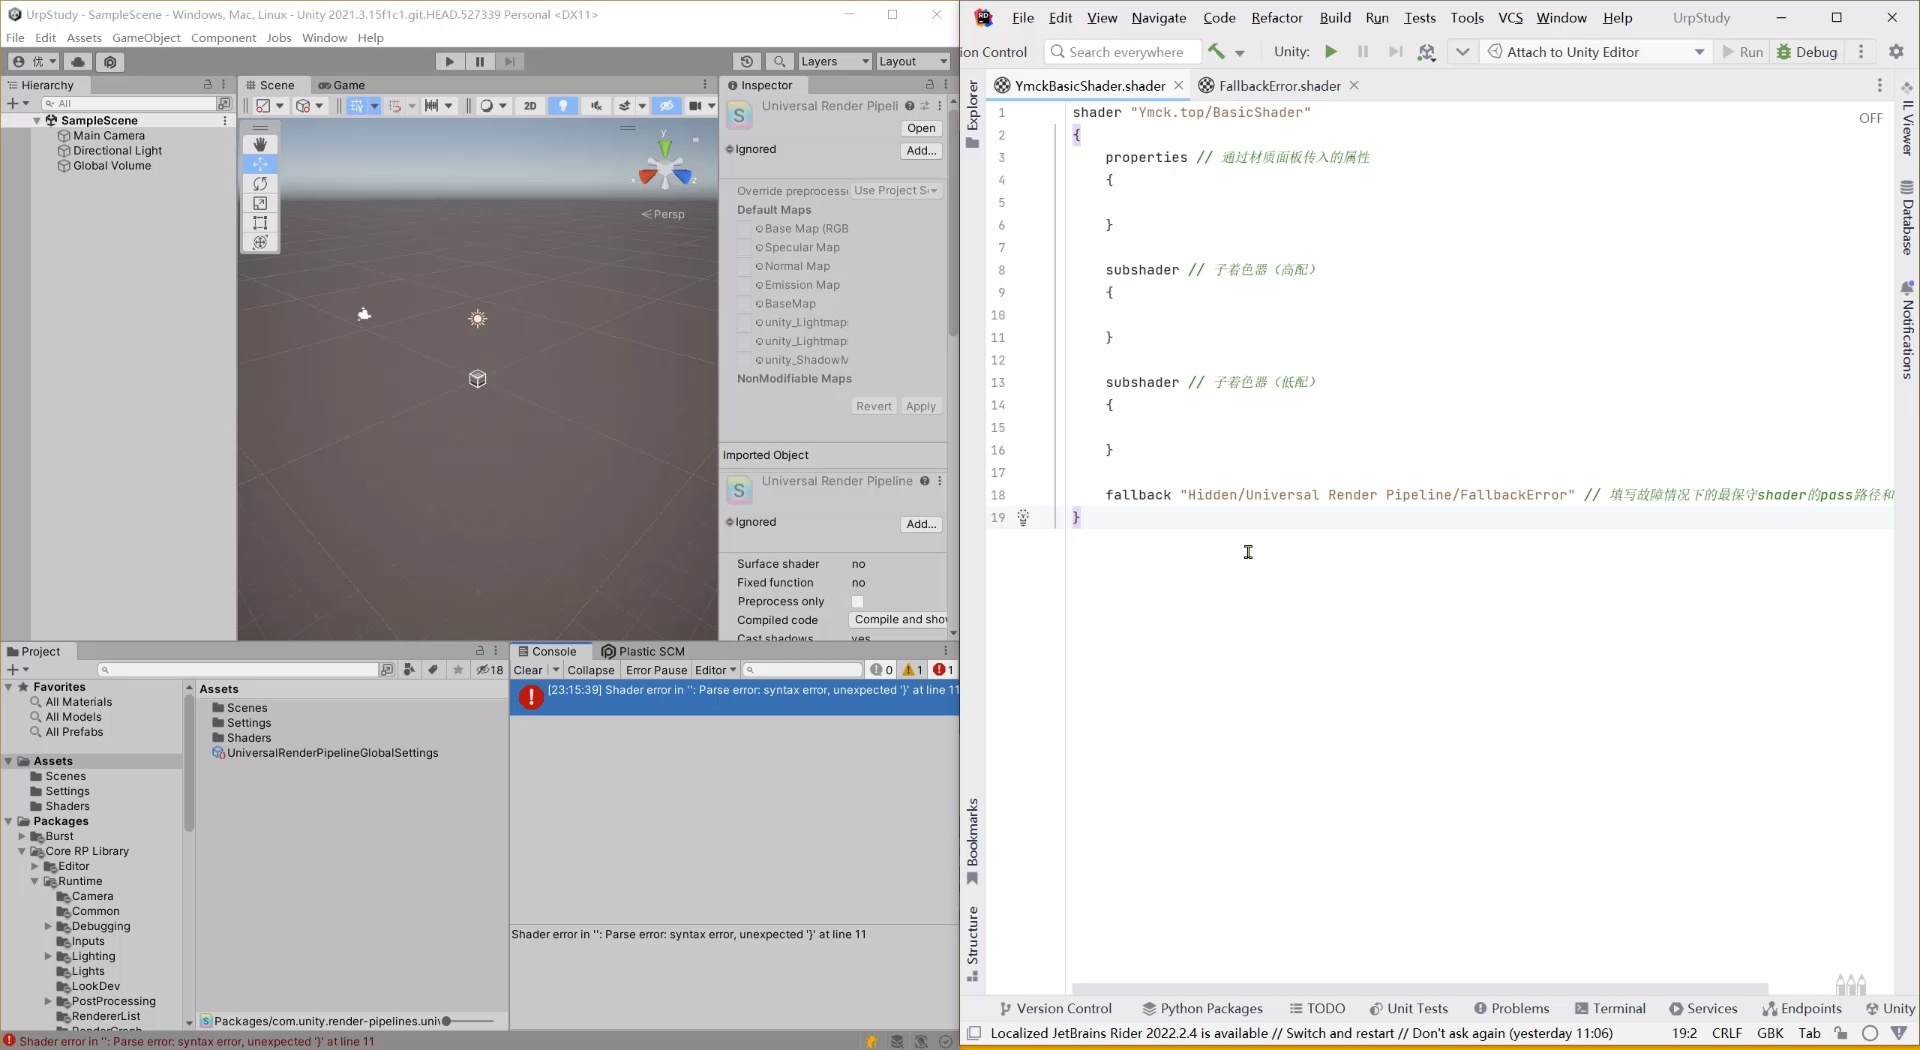The image size is (1920, 1050).
Task: Open Rider settings with the gear icon
Action: (1896, 51)
